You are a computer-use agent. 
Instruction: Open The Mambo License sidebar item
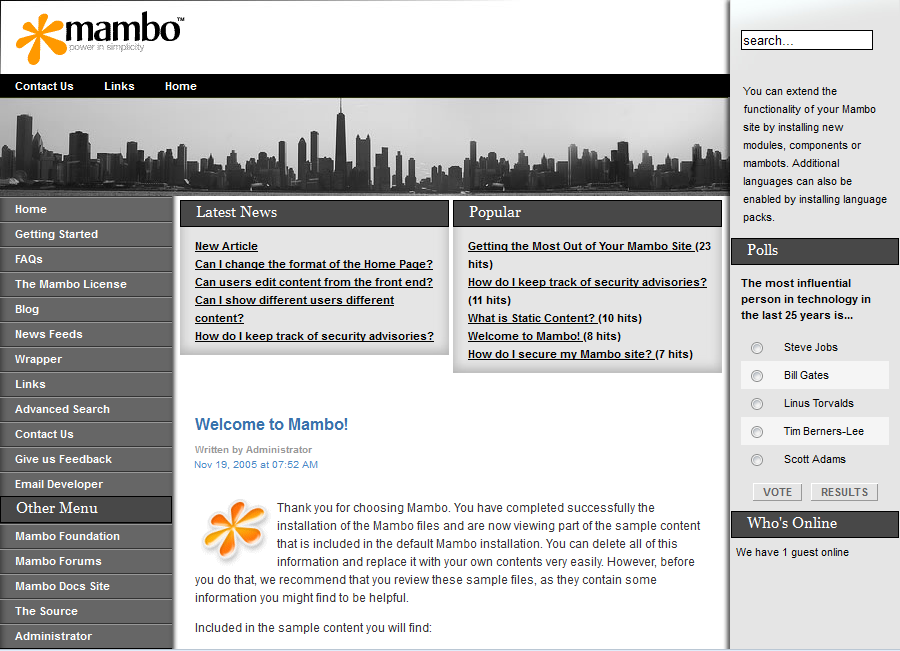coord(86,284)
